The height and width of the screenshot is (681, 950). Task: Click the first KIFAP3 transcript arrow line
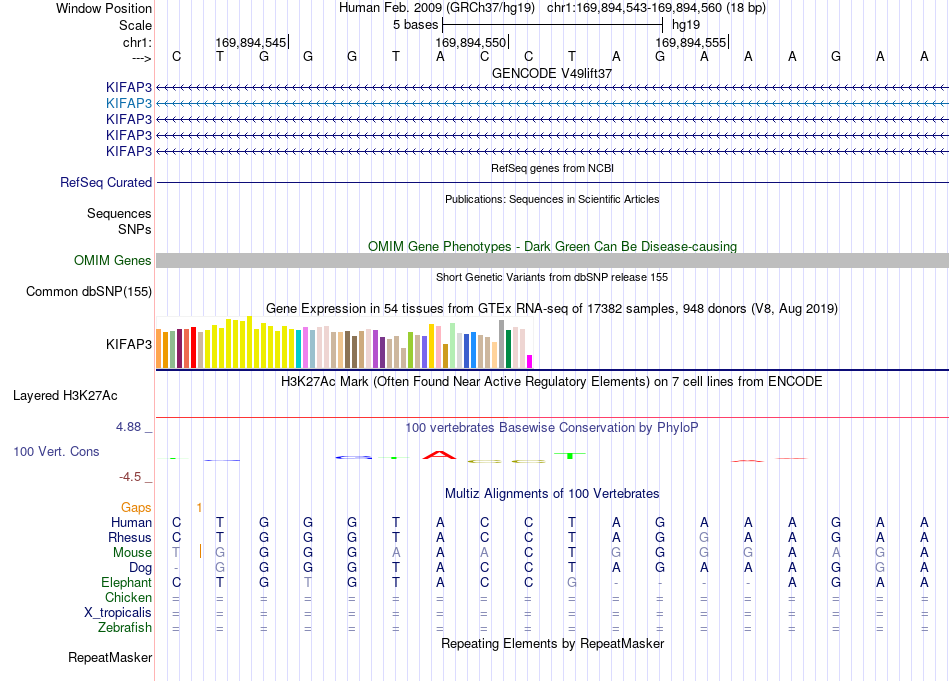click(x=552, y=88)
